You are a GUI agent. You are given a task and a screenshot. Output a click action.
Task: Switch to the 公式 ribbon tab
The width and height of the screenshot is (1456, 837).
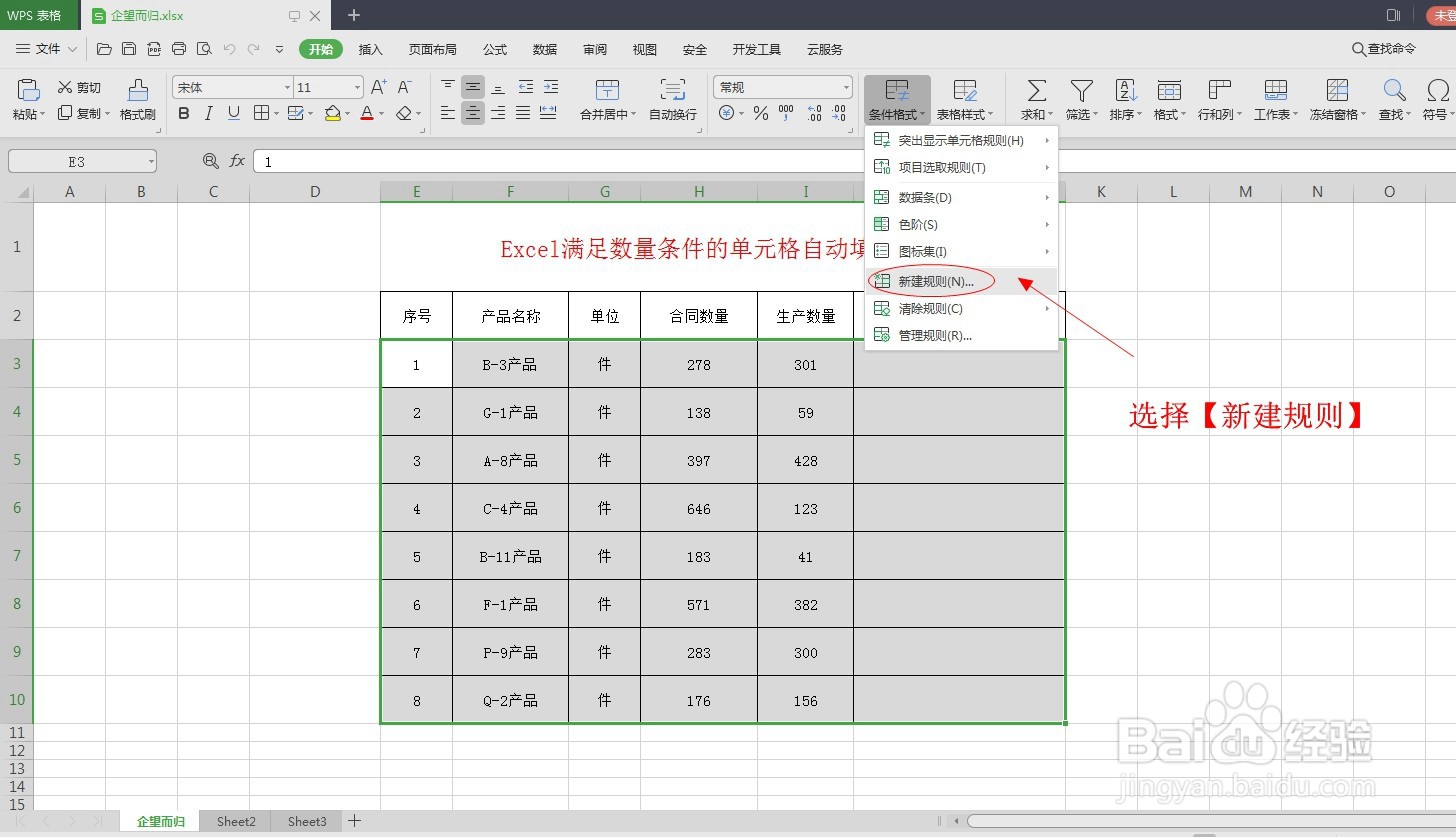point(495,49)
